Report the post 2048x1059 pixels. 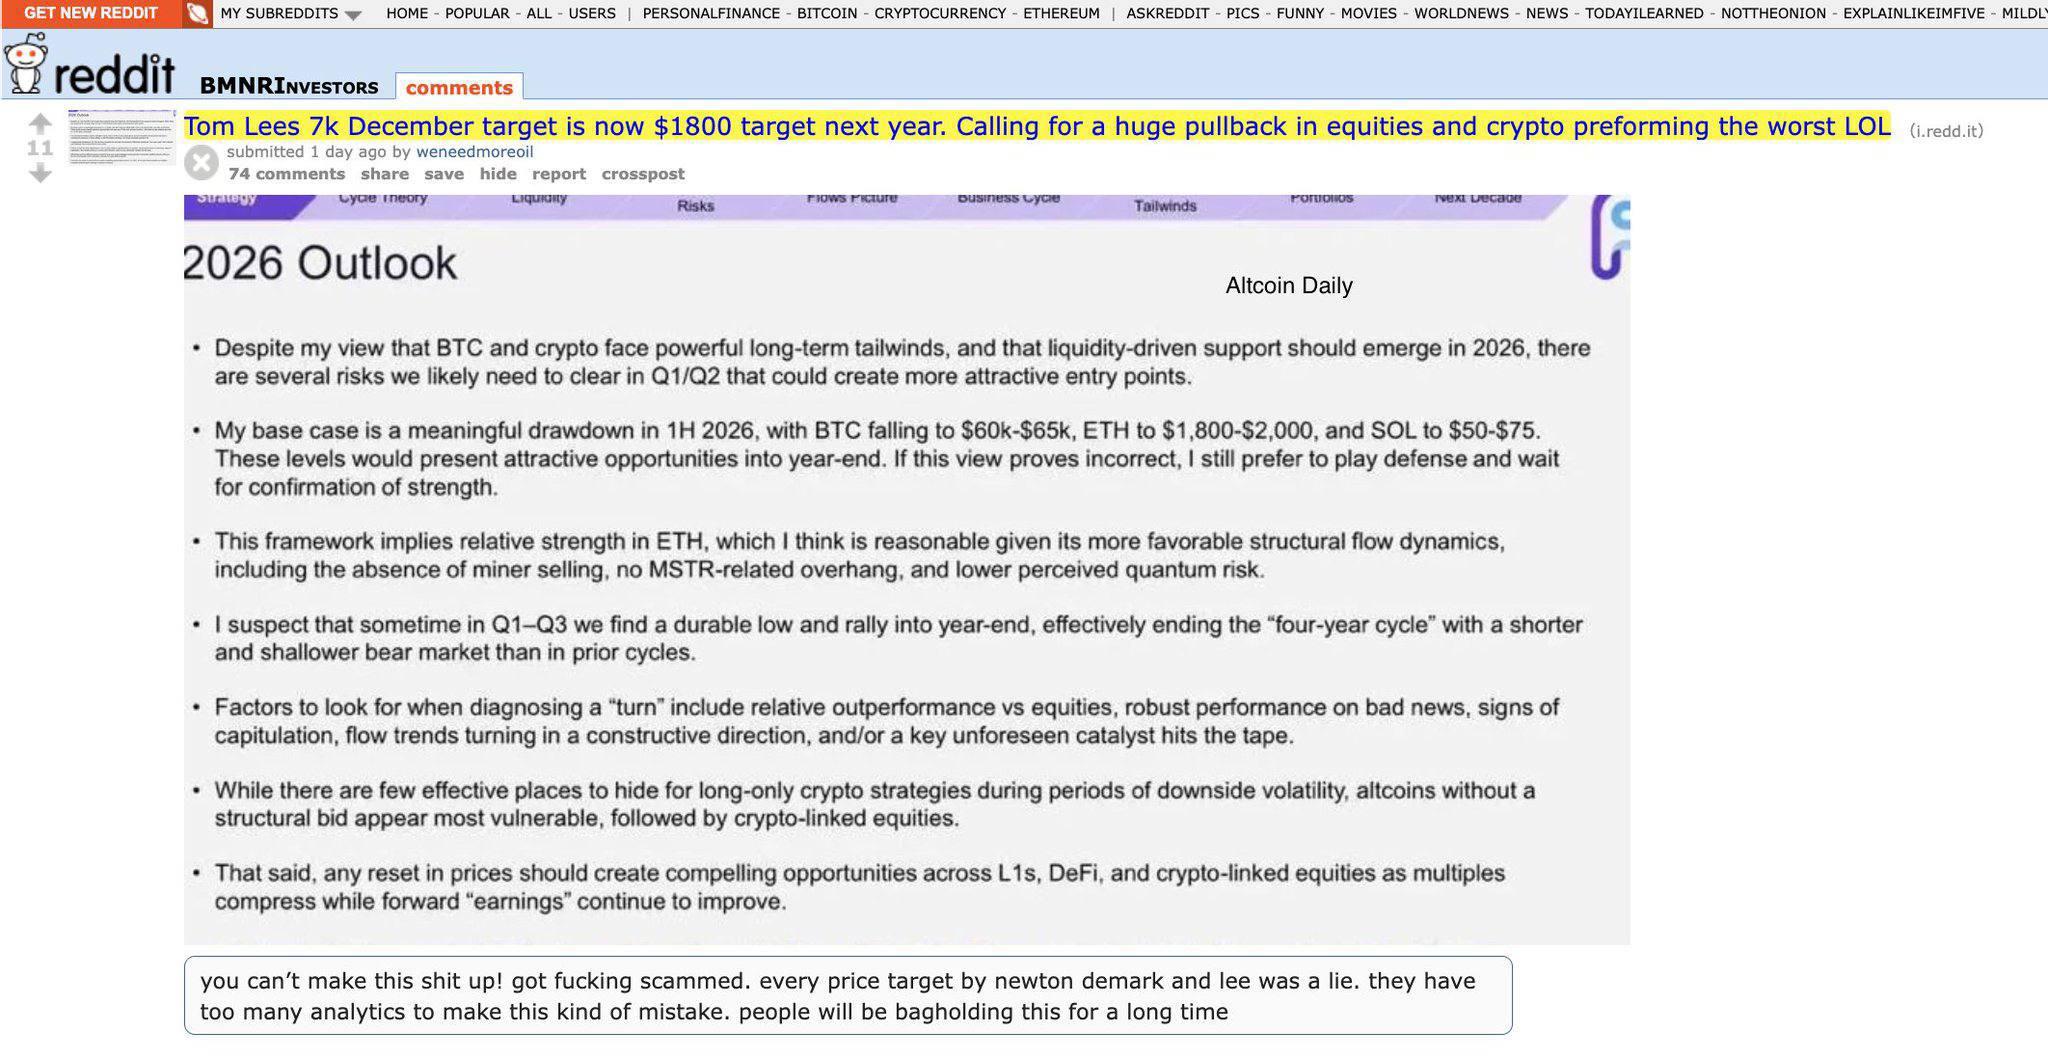(559, 174)
